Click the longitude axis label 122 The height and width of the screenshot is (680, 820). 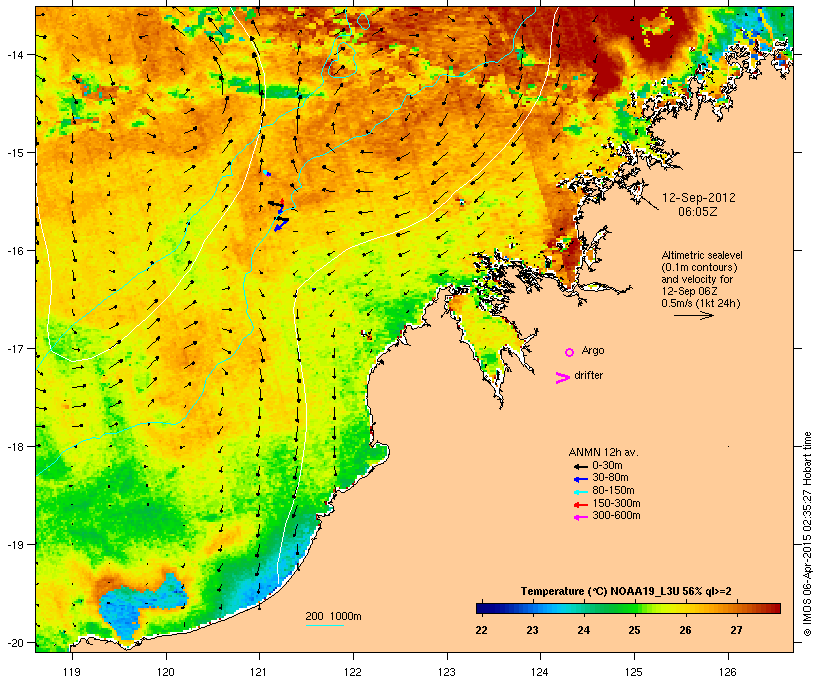[x=353, y=672]
